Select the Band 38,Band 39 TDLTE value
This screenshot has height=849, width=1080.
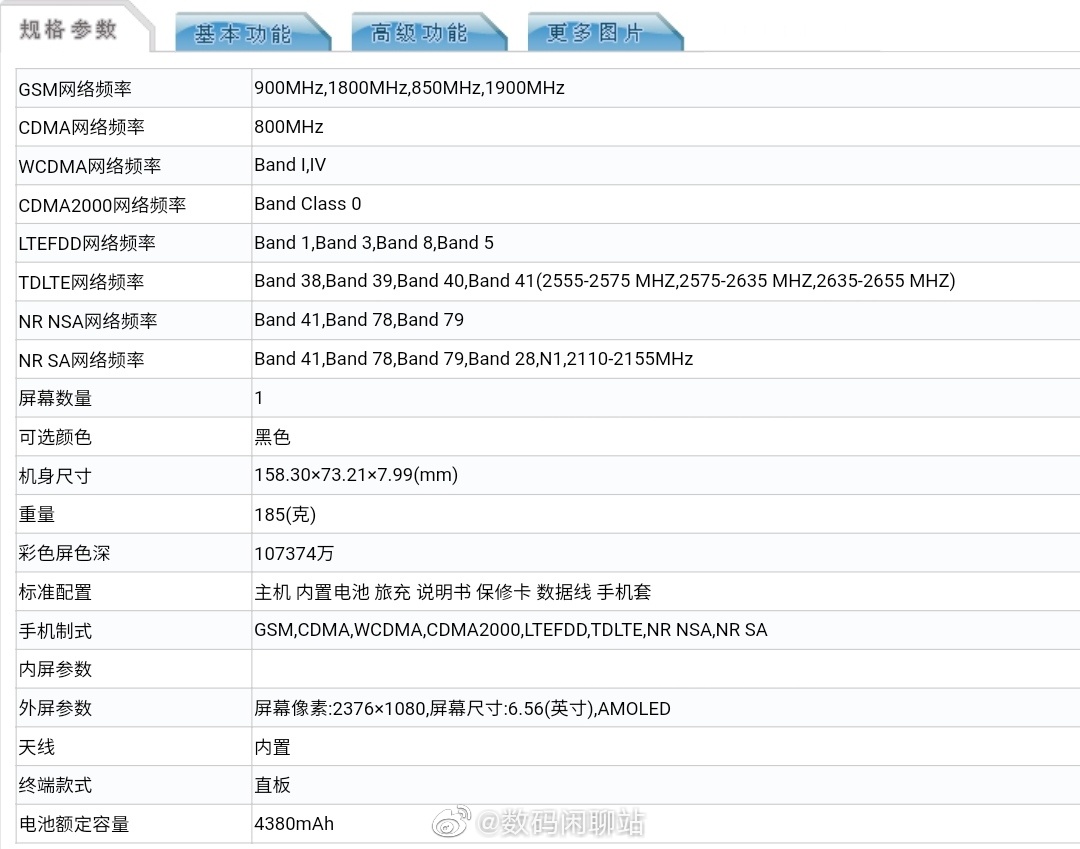(605, 281)
